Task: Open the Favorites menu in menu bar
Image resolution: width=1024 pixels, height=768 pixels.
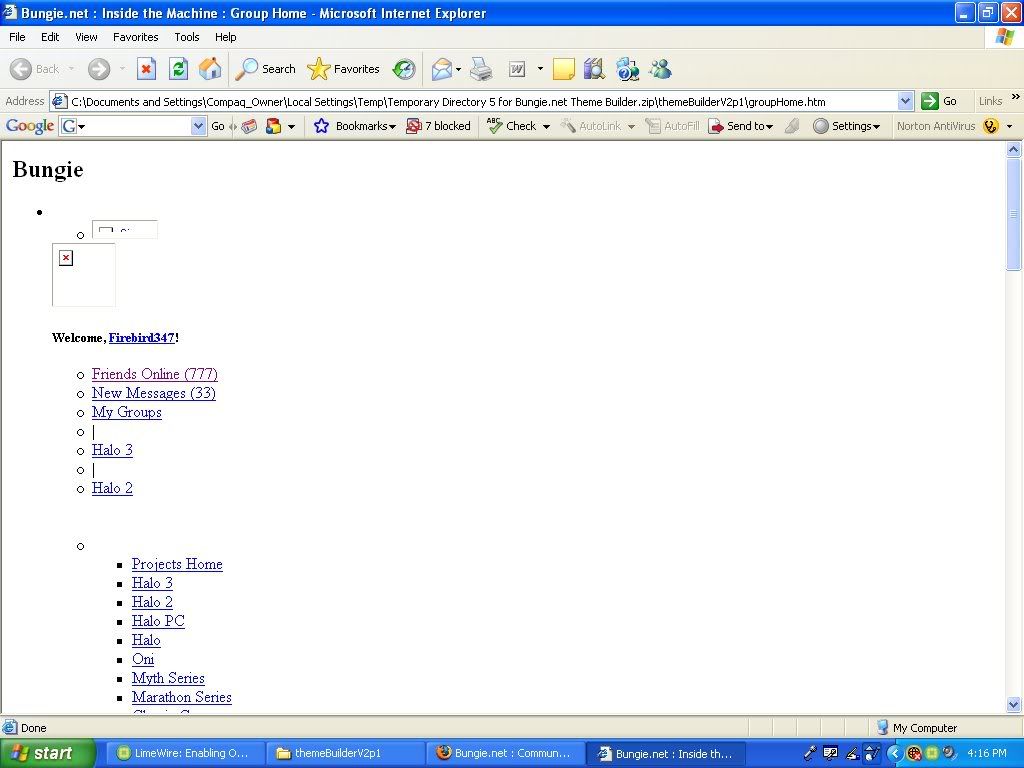Action: pos(135,37)
